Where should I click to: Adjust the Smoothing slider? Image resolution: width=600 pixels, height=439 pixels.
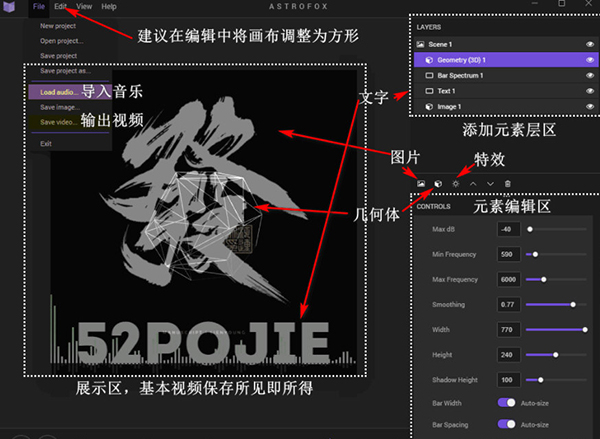pos(573,304)
